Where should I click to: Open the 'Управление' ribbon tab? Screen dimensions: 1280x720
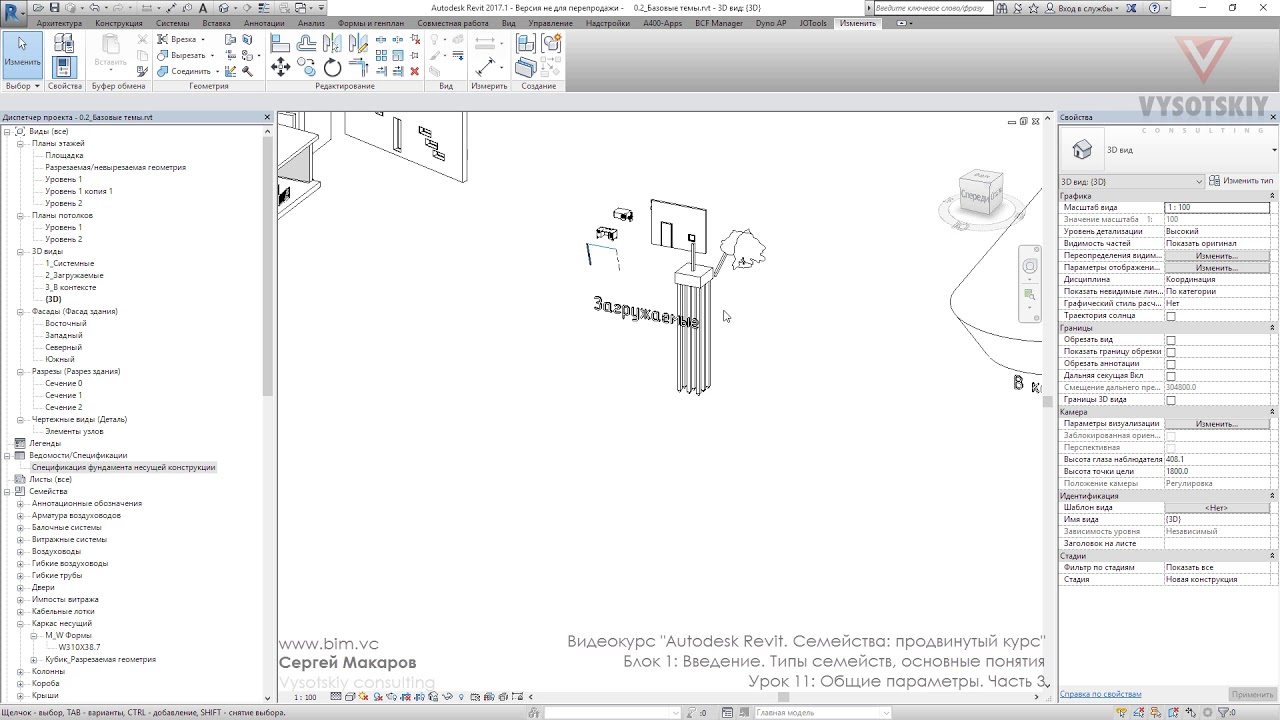click(551, 23)
